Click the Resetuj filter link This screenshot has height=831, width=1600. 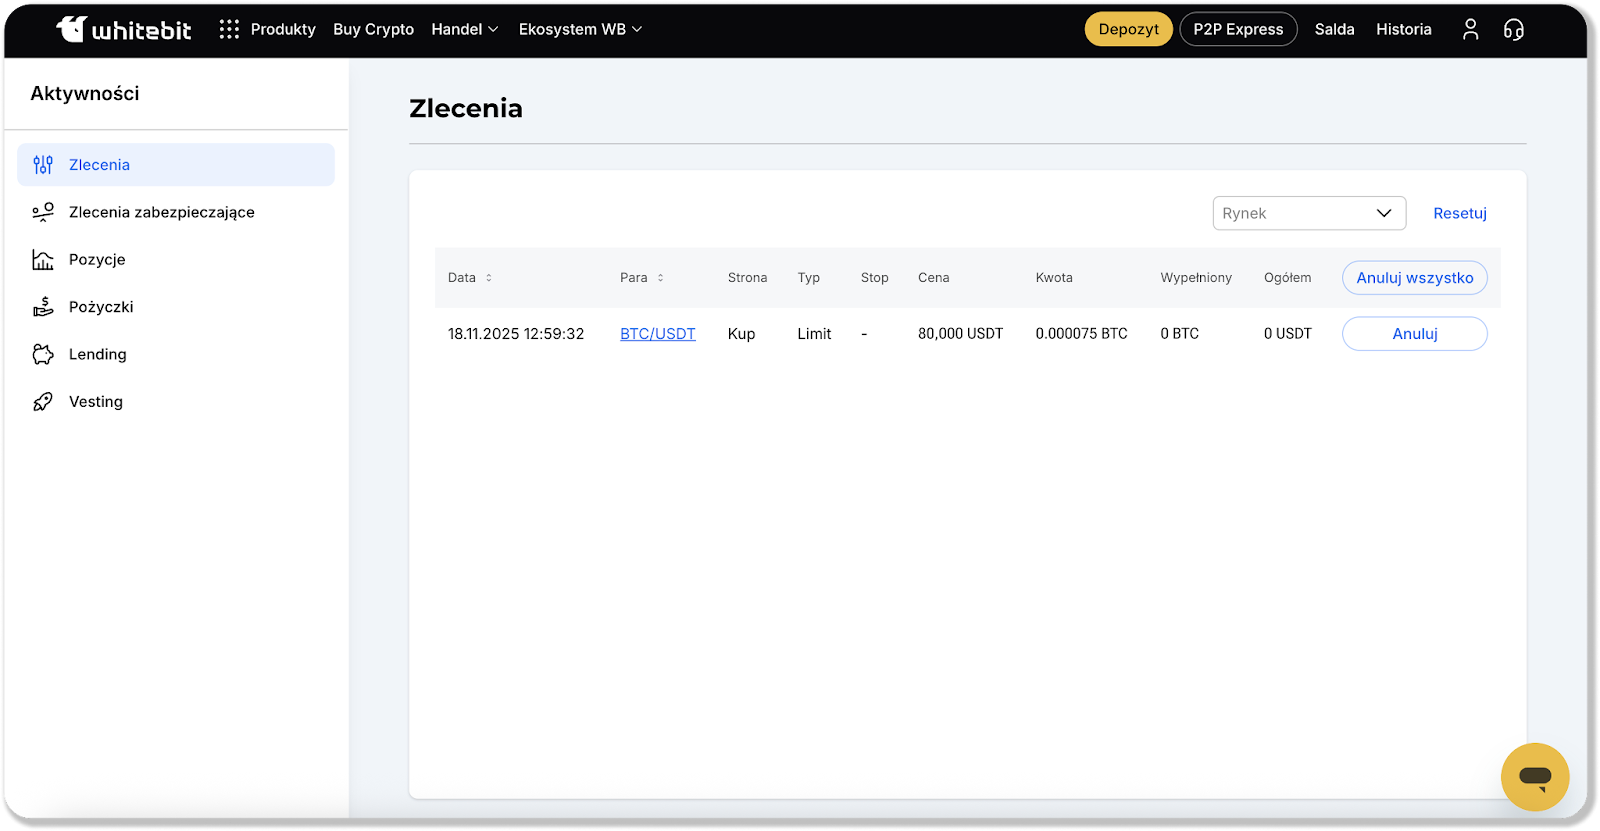pos(1459,213)
